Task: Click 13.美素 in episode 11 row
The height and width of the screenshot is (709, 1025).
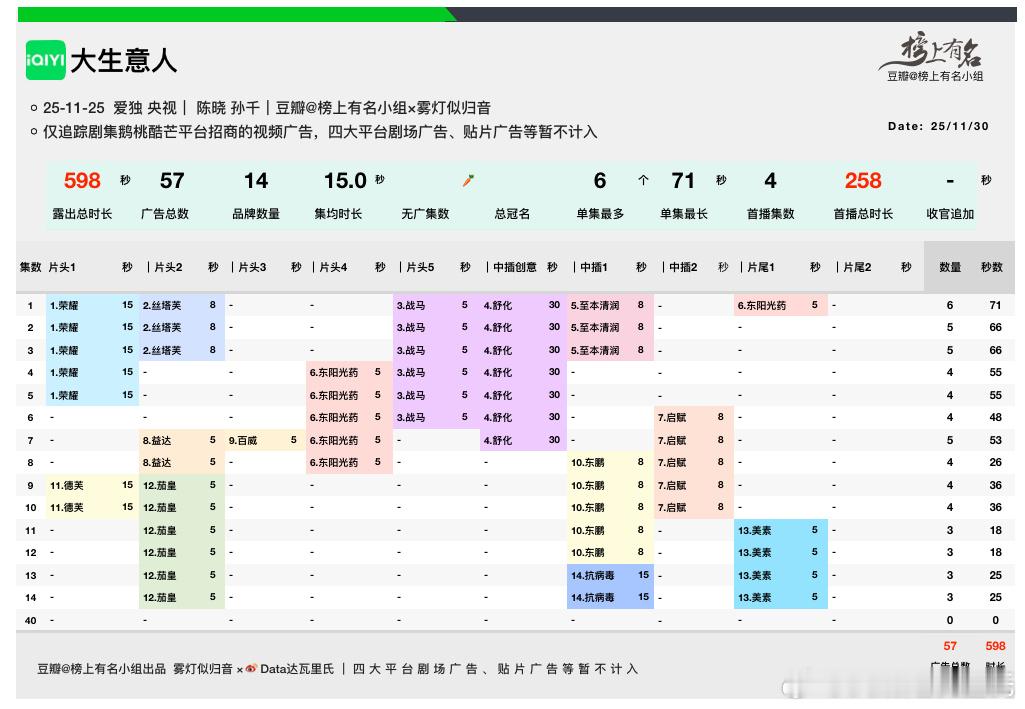Action: point(754,531)
